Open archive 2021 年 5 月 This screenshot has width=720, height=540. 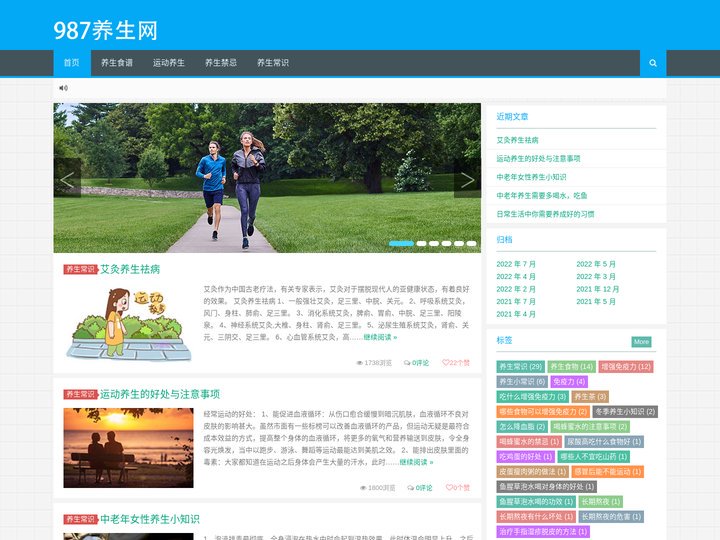click(x=596, y=301)
